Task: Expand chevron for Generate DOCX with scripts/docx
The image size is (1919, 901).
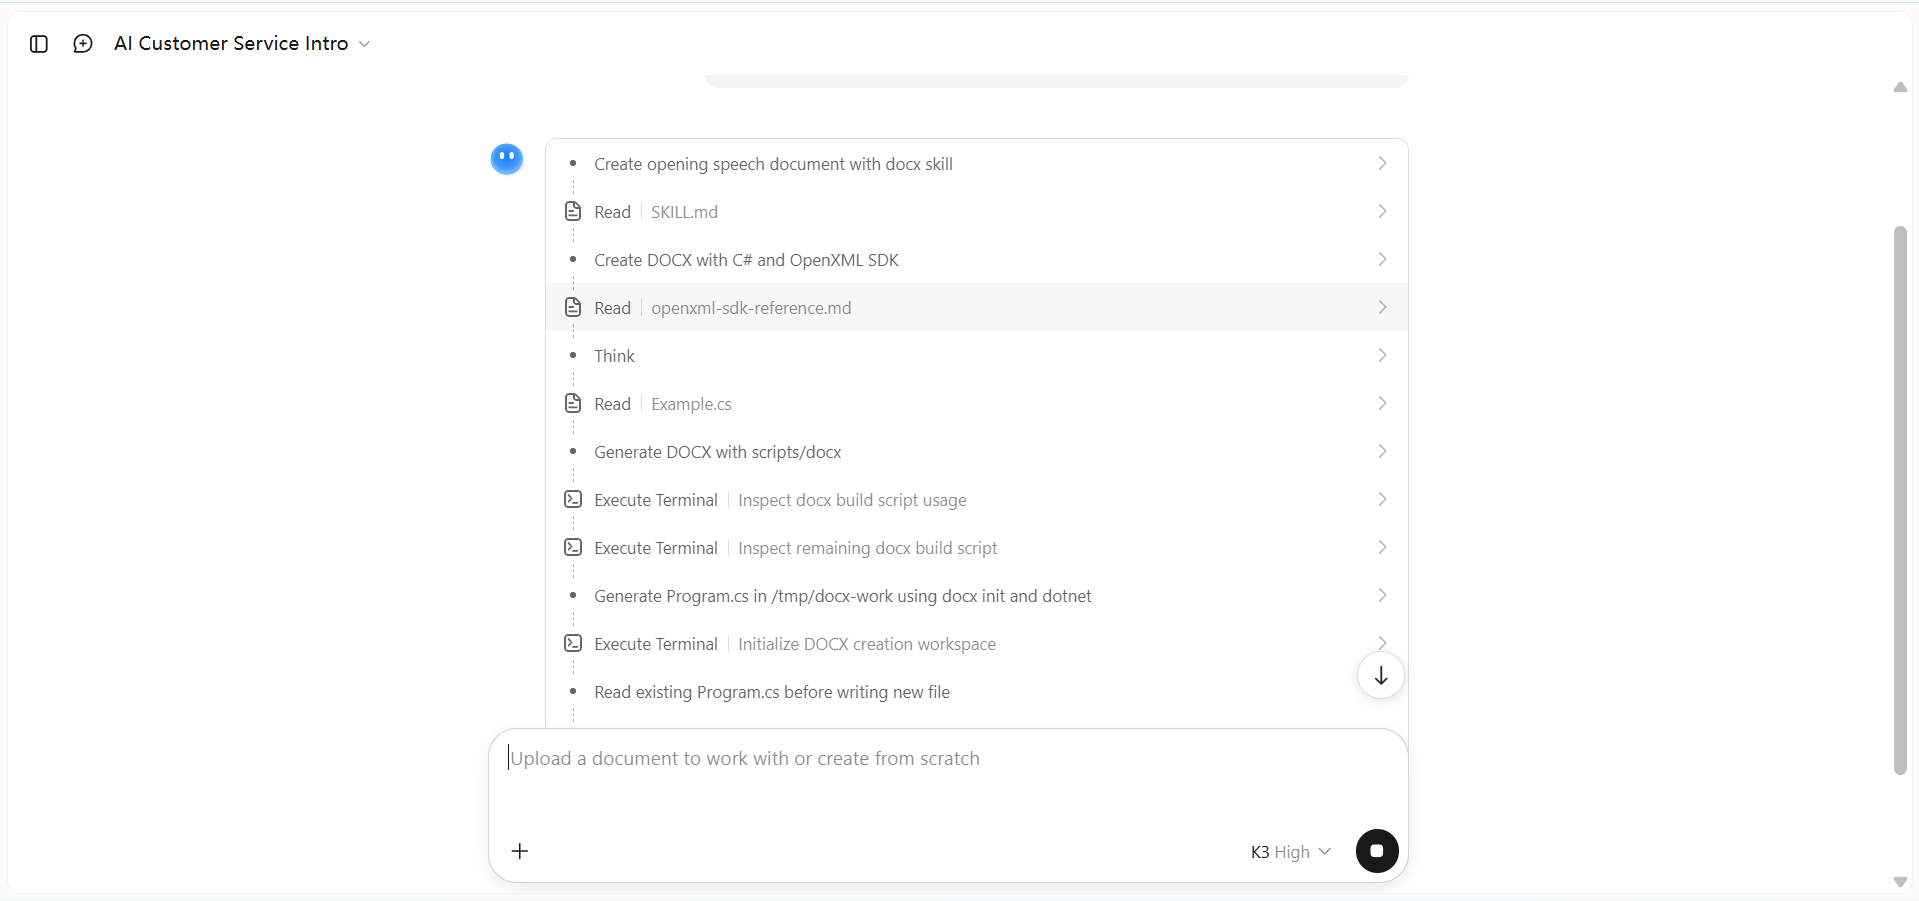Action: click(1382, 452)
